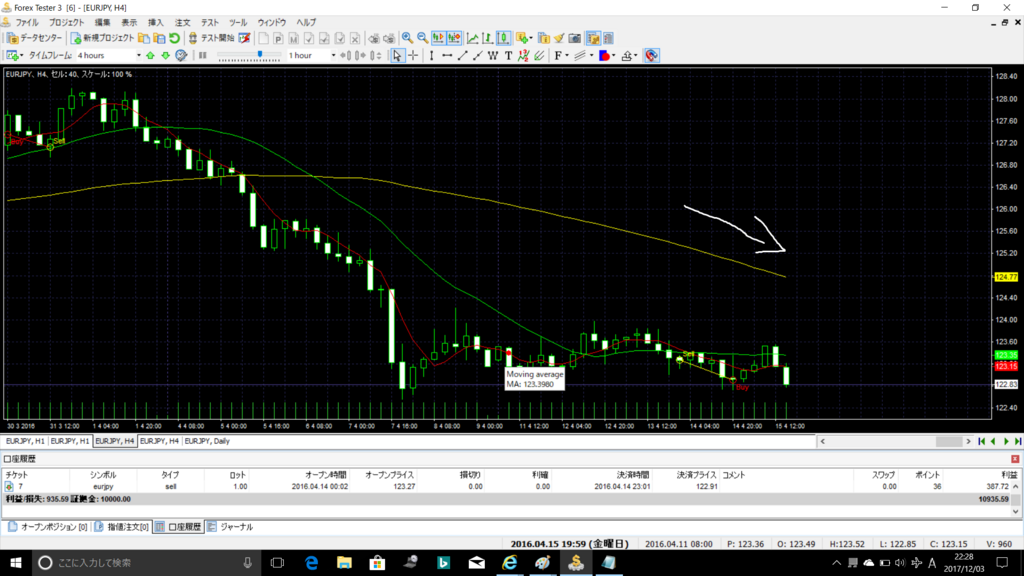This screenshot has width=1024, height=576.
Task: Select the crosshair tool
Action: pyautogui.click(x=413, y=56)
